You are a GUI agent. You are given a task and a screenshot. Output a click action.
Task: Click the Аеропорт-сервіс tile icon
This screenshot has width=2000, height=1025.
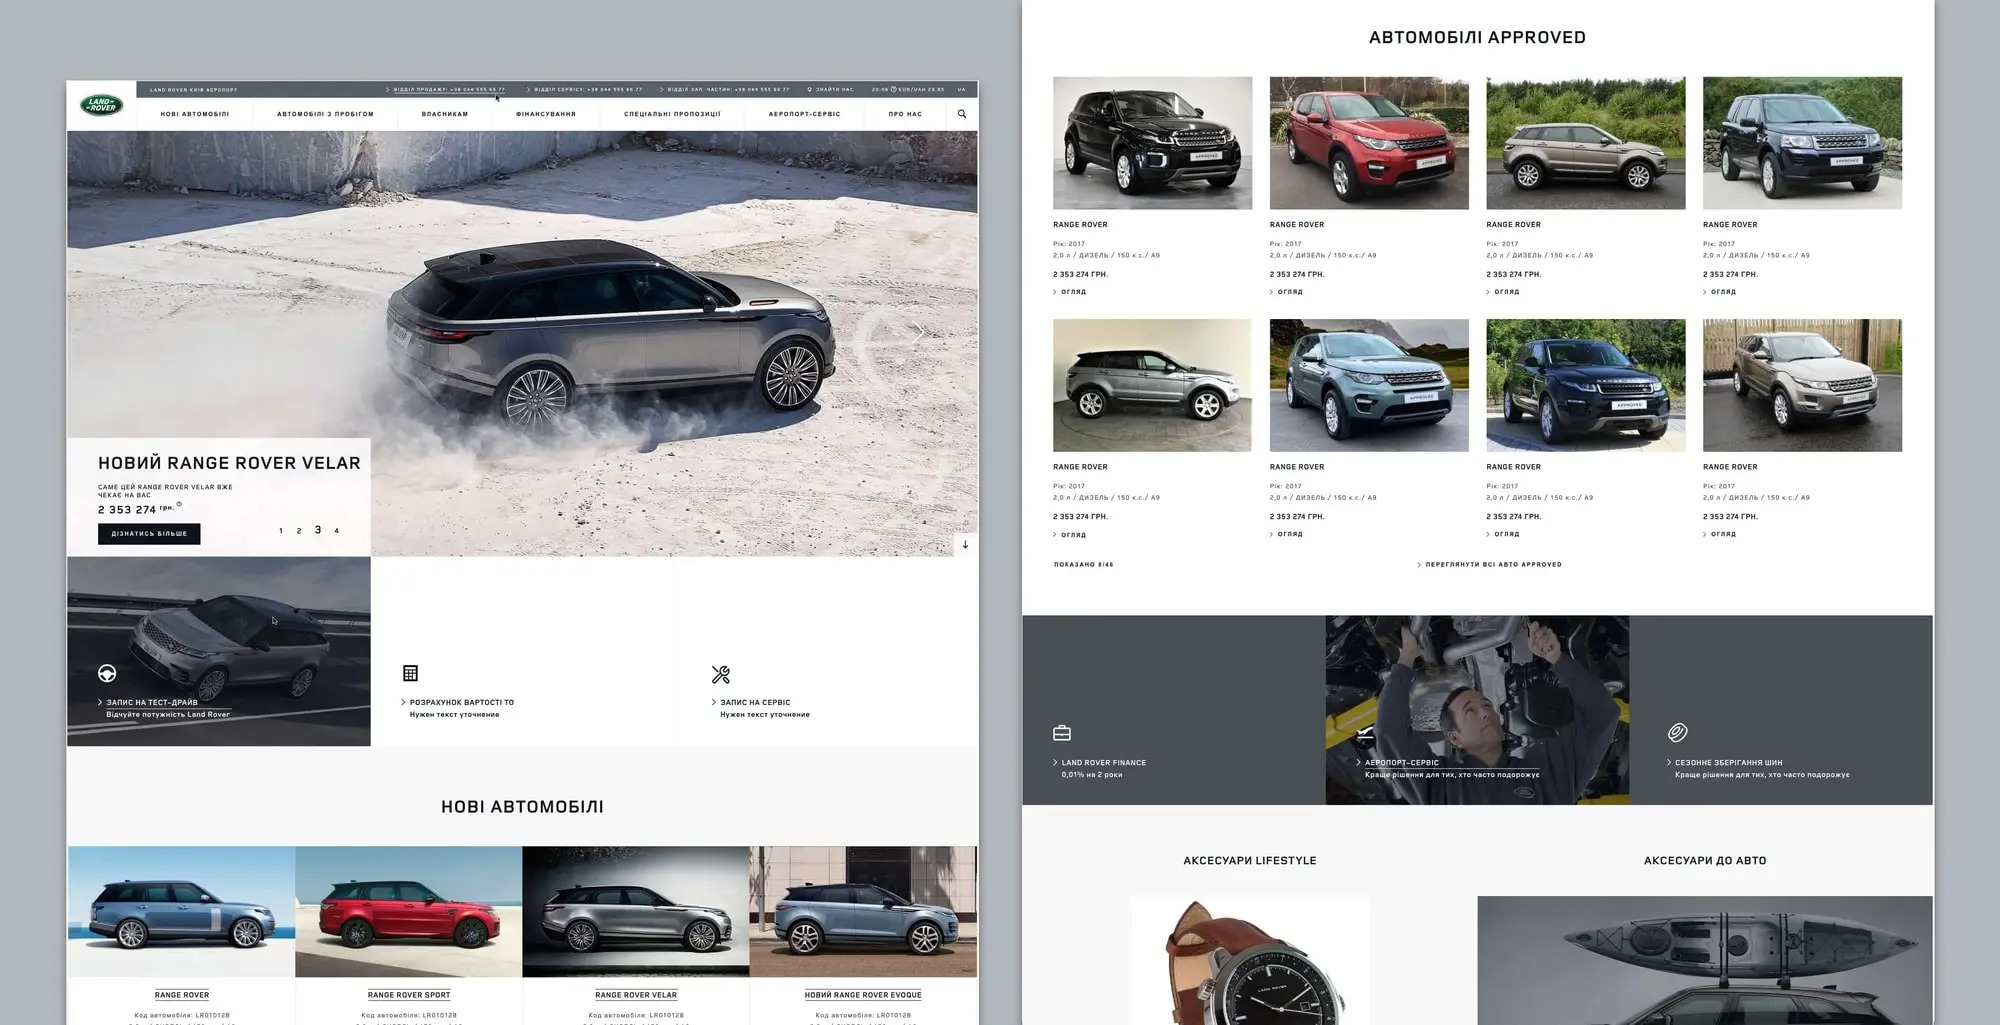pyautogui.click(x=1365, y=733)
